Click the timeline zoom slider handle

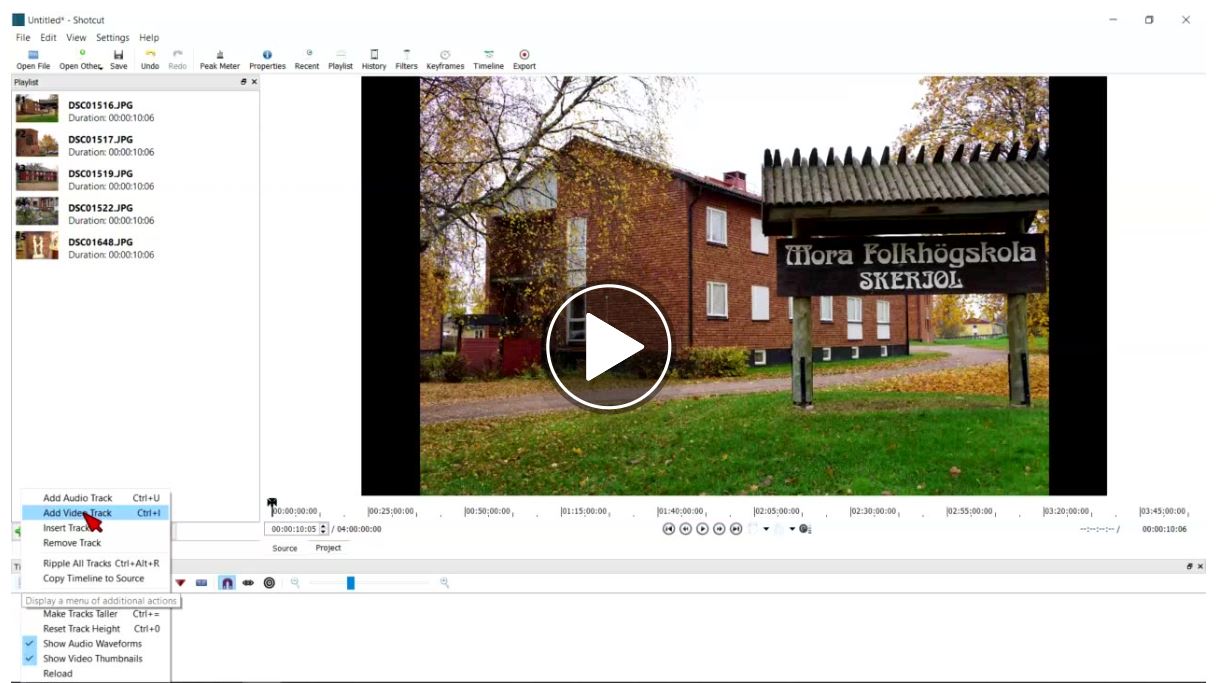(351, 582)
